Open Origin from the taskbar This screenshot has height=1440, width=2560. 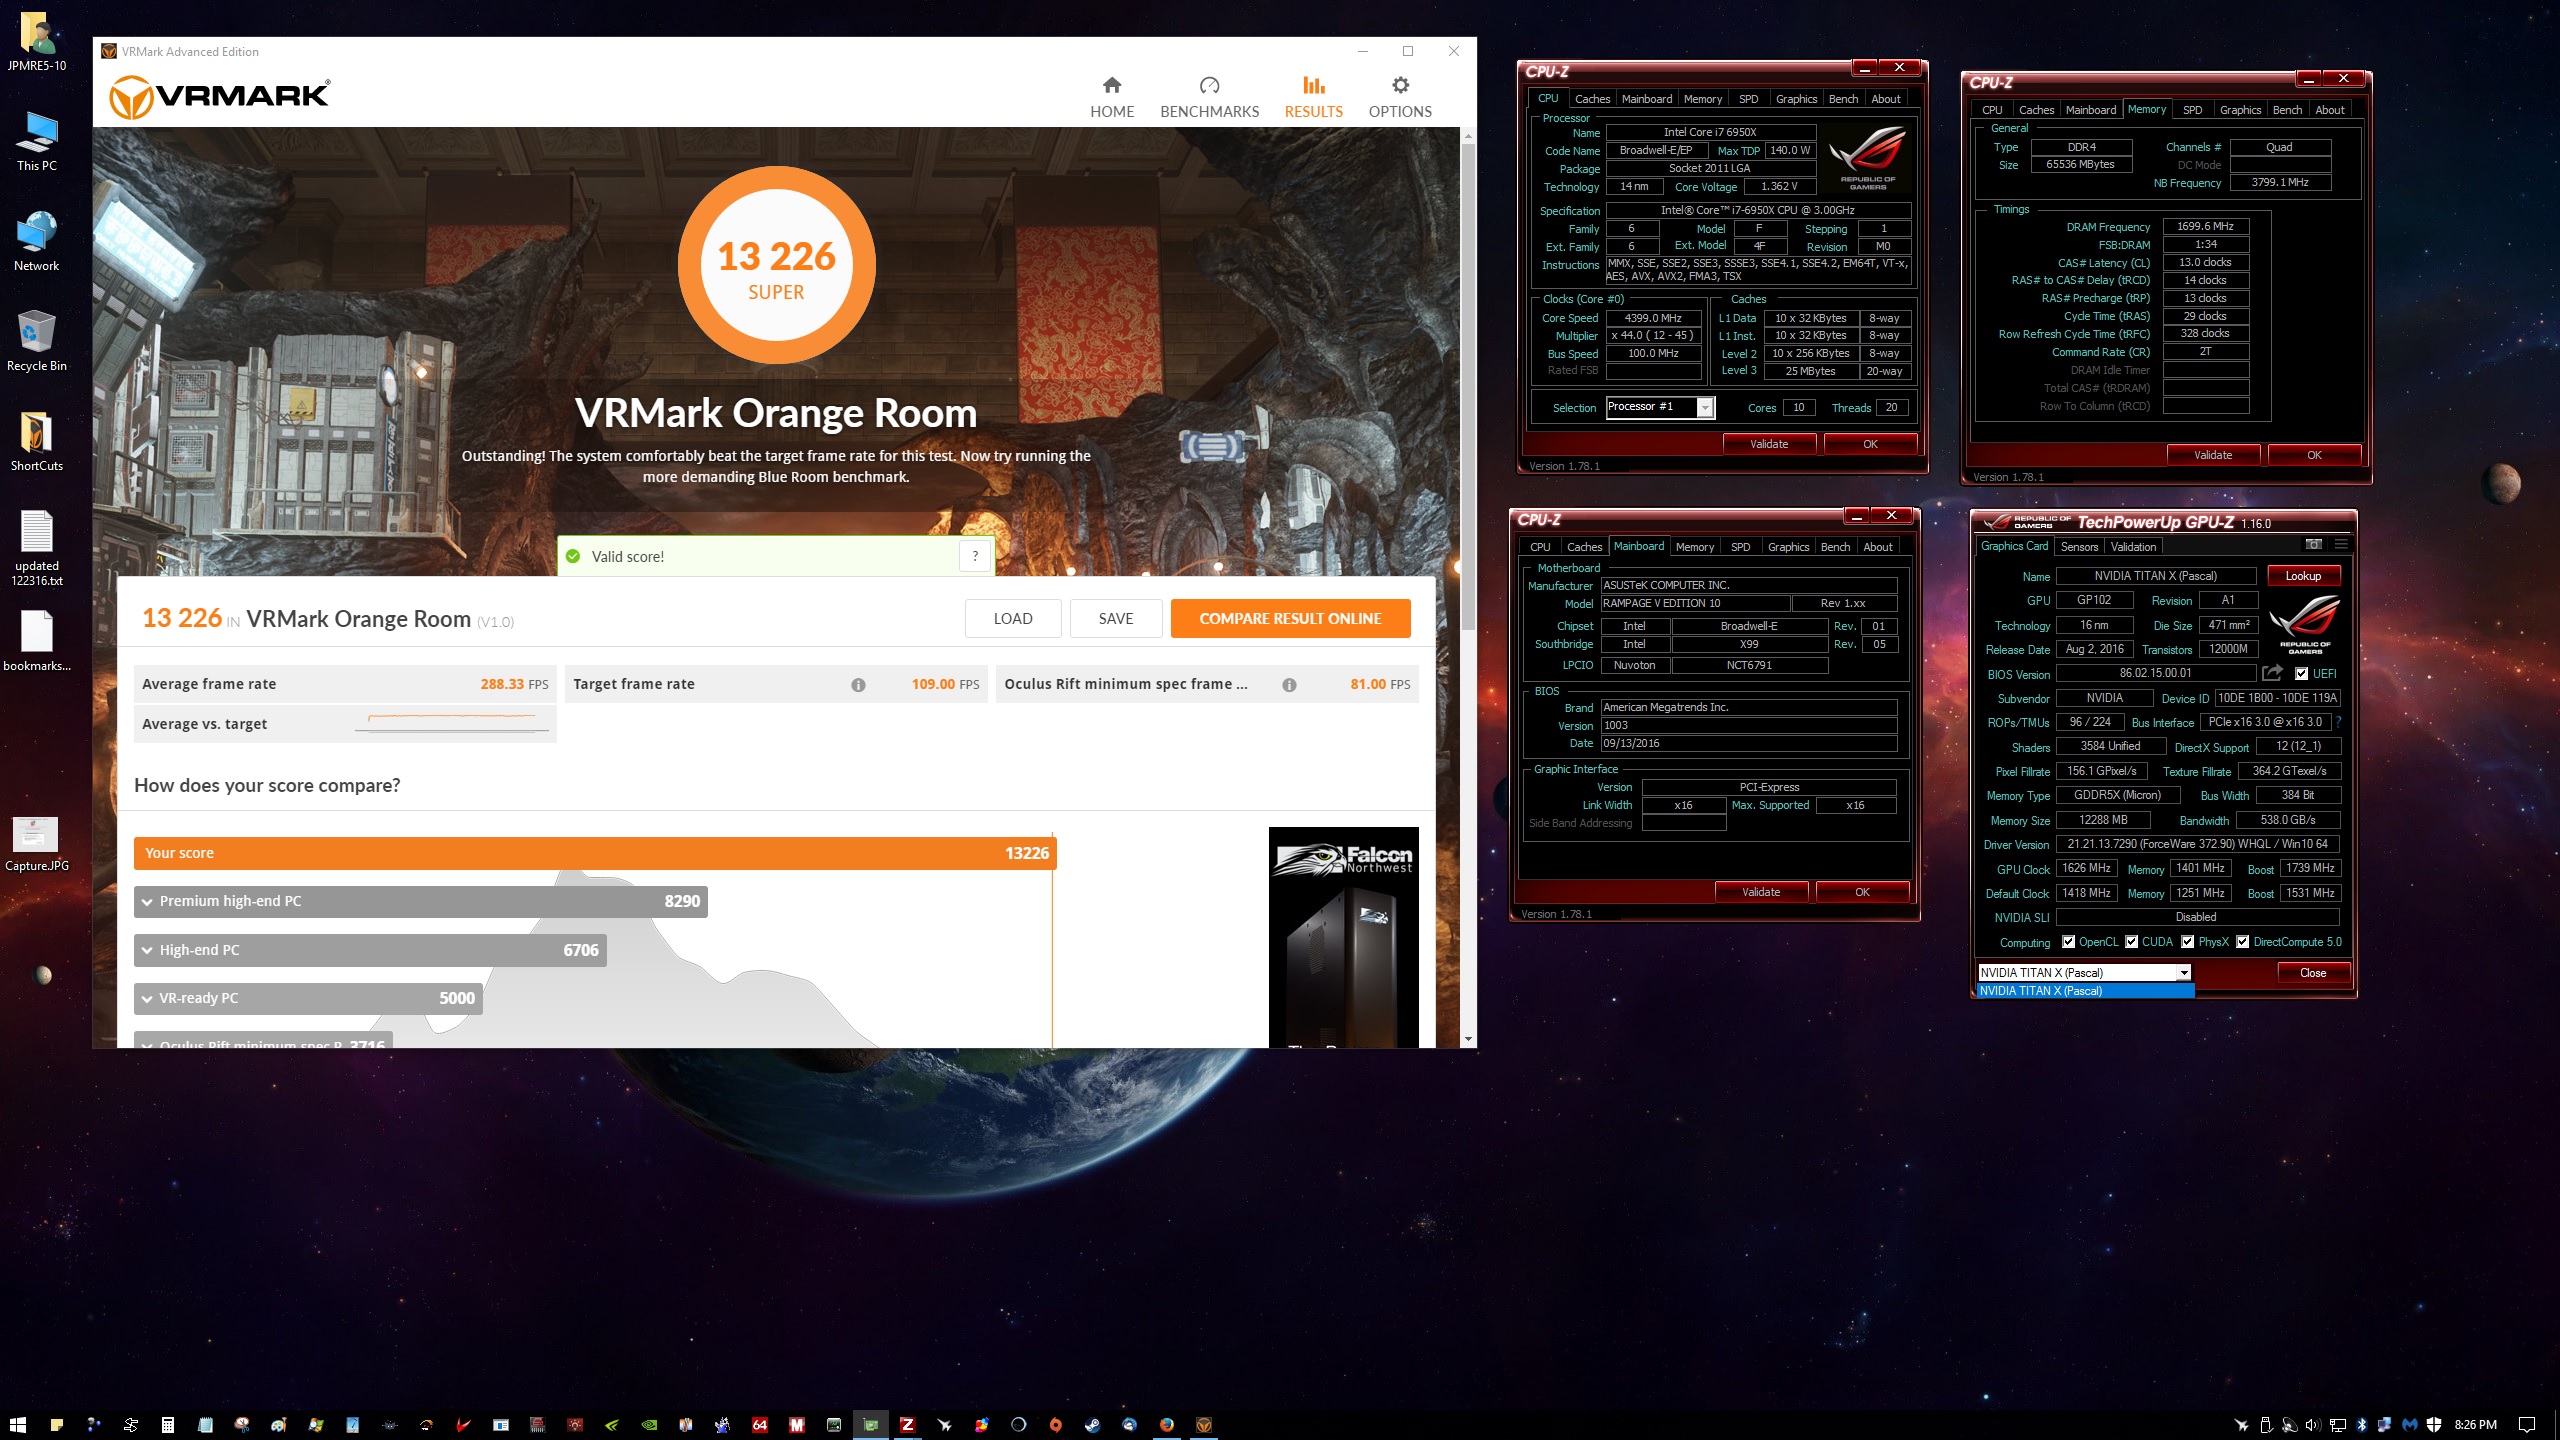pyautogui.click(x=1056, y=1425)
